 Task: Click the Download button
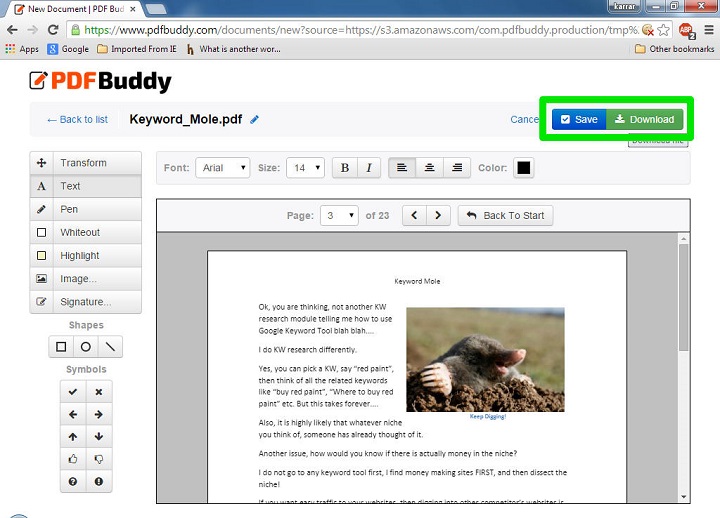pyautogui.click(x=645, y=119)
